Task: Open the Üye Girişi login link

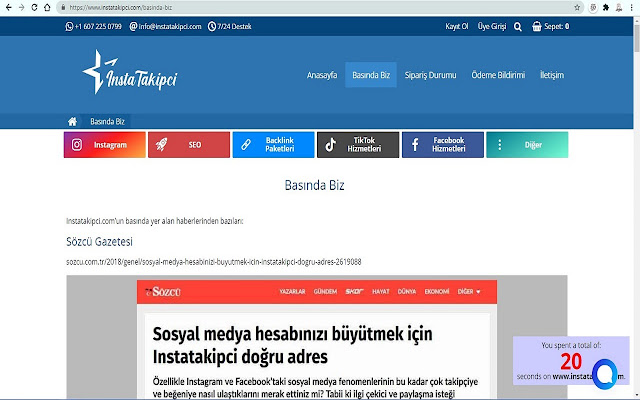Action: point(492,27)
